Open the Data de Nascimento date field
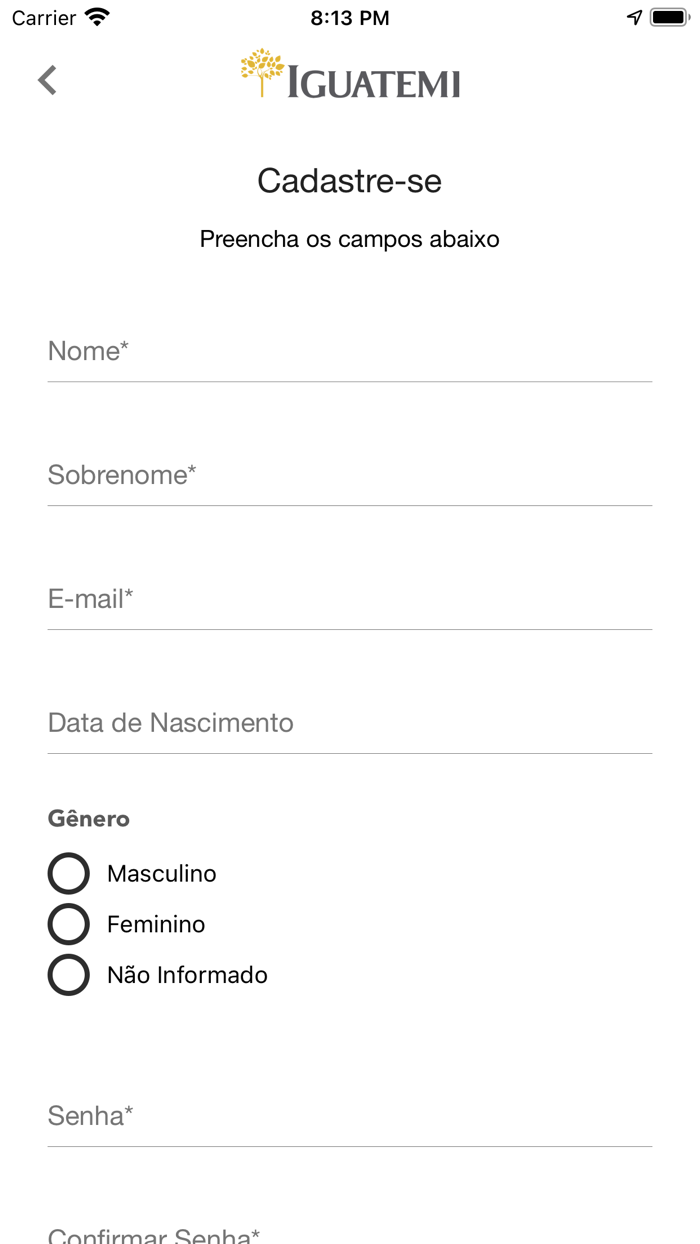Viewport: 700px width, 1244px height. pos(349,723)
